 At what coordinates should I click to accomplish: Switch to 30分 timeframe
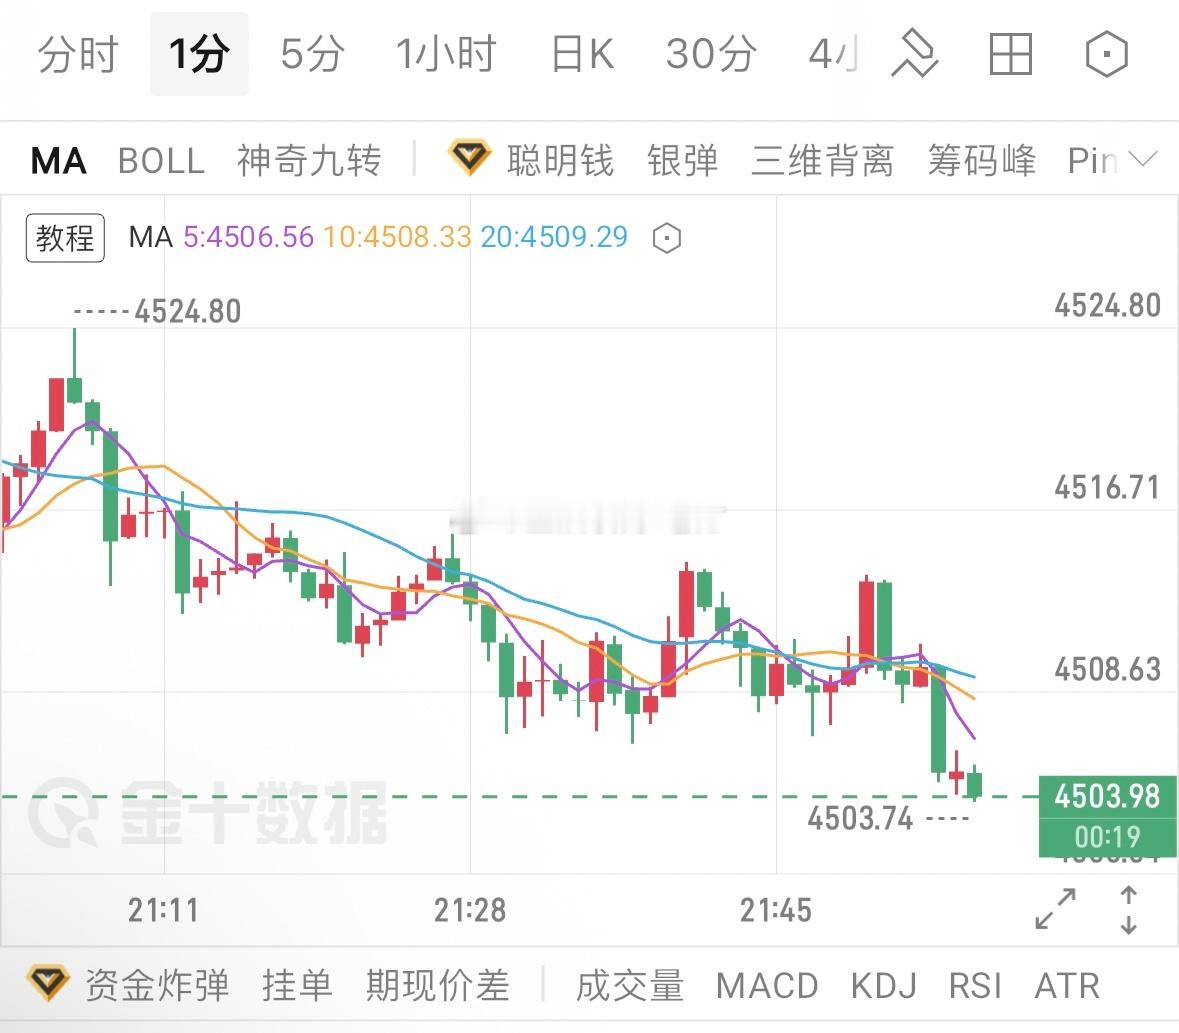click(711, 54)
